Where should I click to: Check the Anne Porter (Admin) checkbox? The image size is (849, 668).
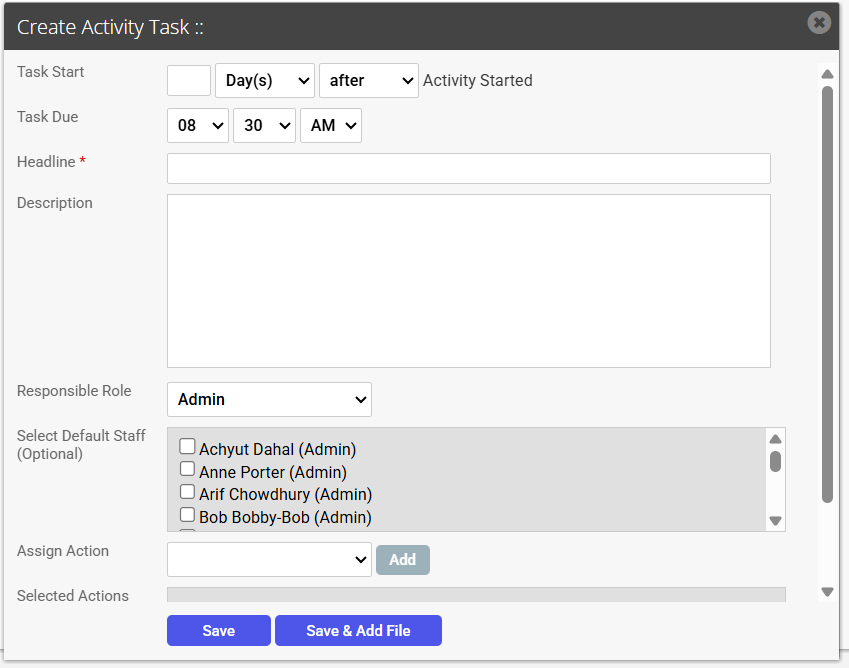(187, 469)
